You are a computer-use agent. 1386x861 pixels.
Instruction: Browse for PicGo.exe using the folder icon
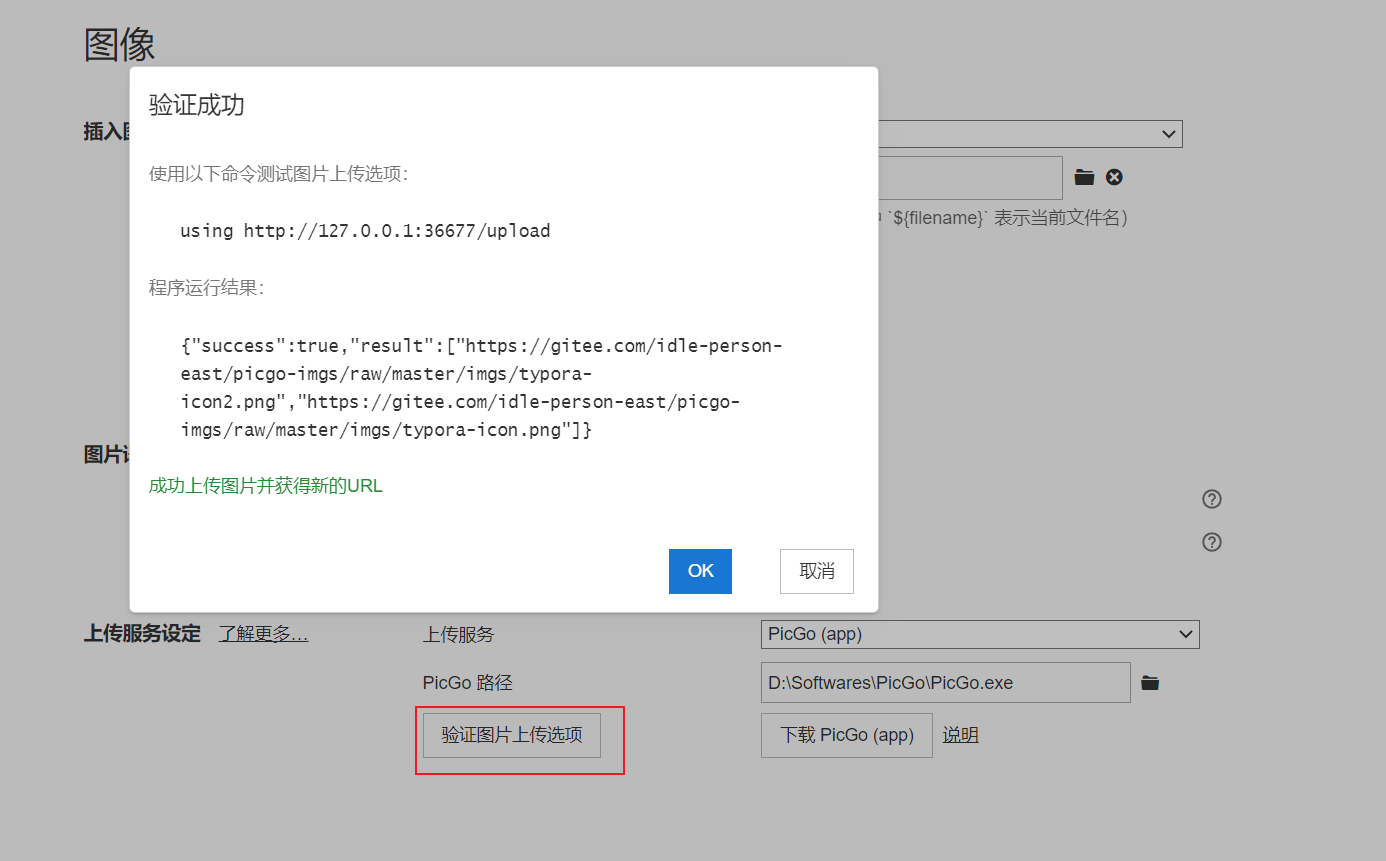1149,682
